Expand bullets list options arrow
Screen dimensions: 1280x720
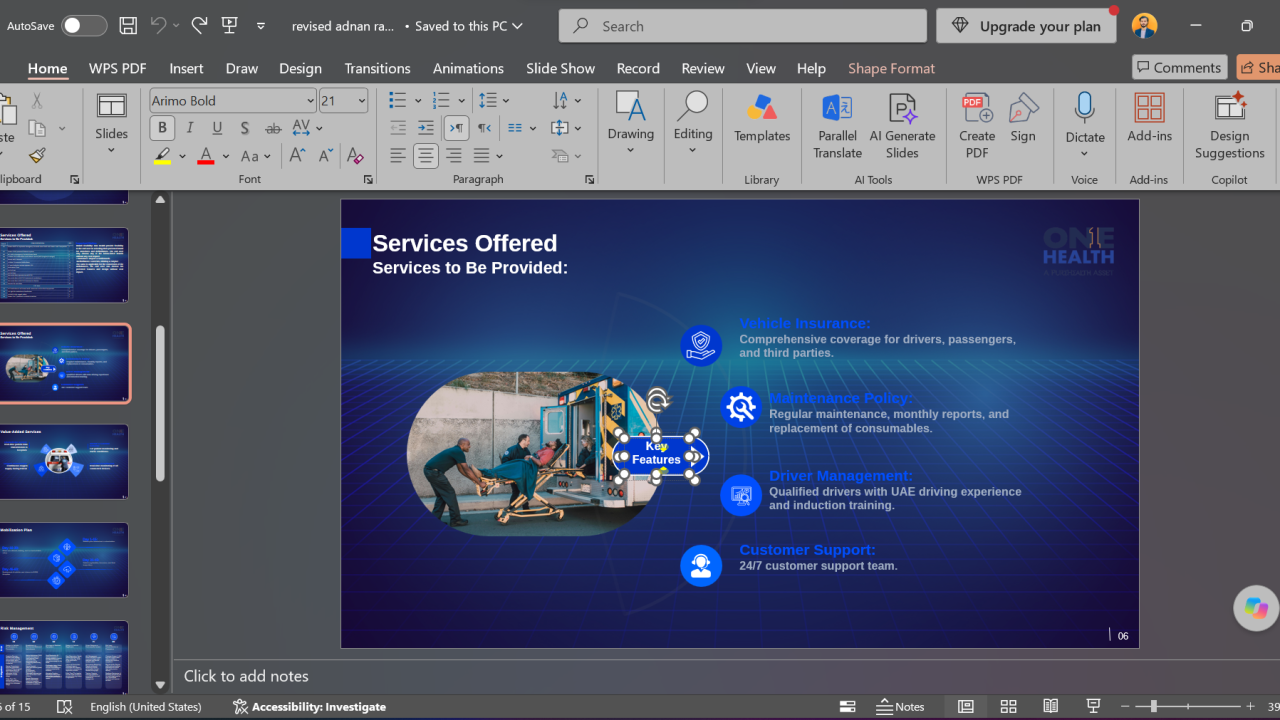coord(417,101)
